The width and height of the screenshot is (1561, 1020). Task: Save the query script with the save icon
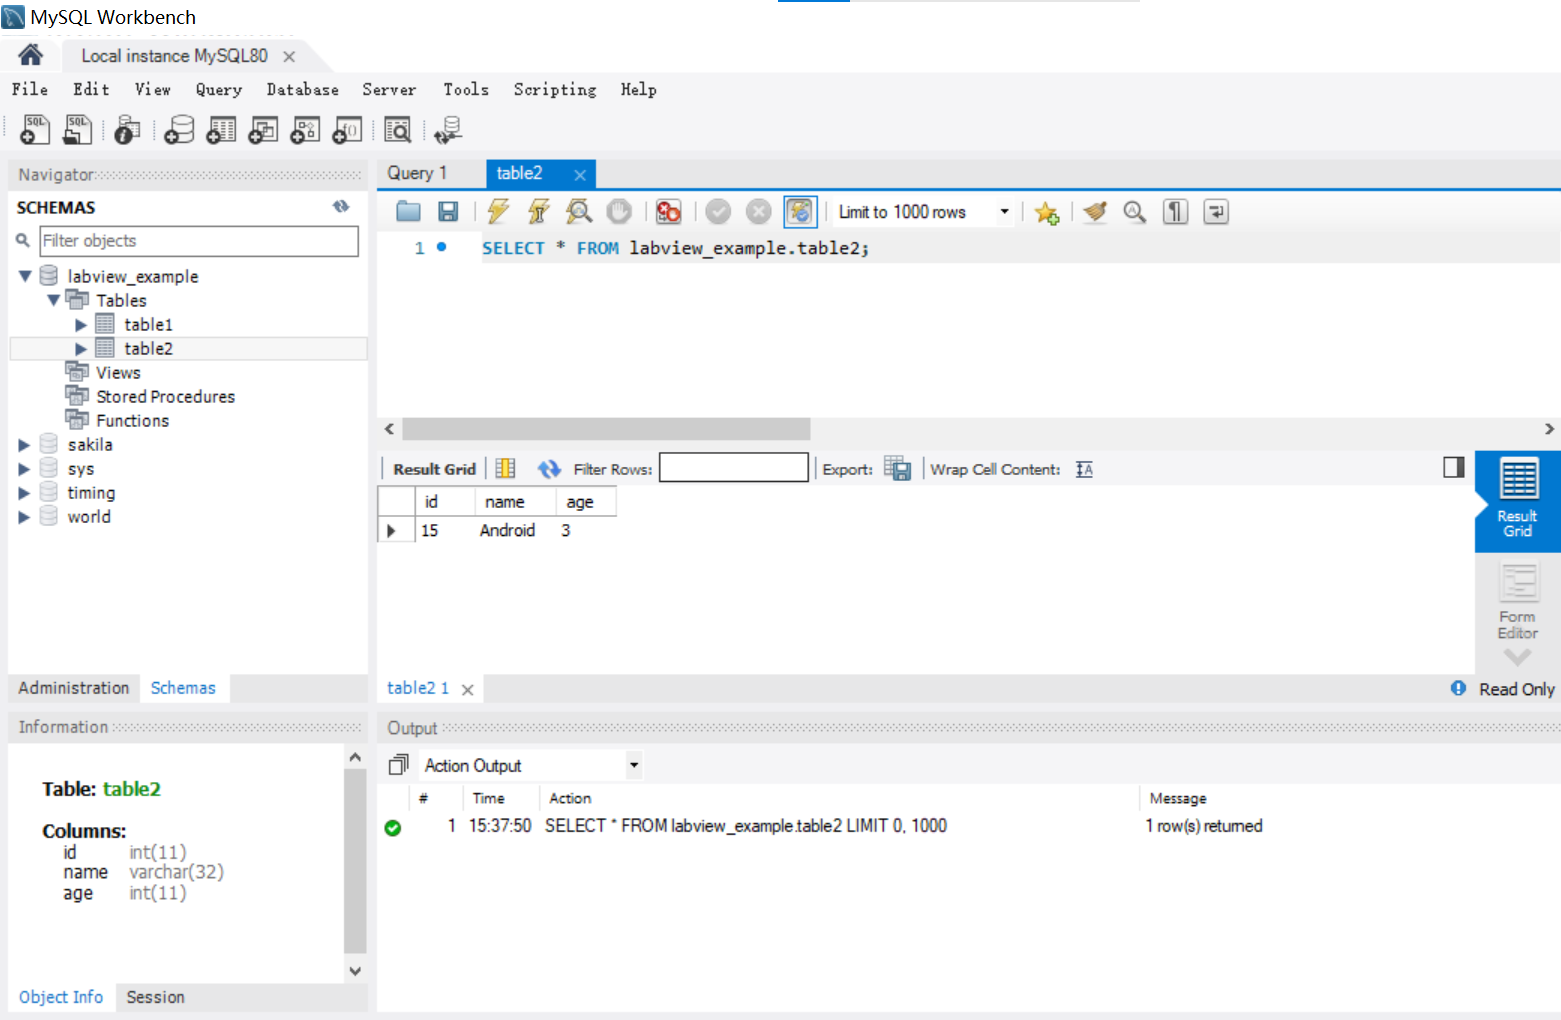(x=448, y=211)
